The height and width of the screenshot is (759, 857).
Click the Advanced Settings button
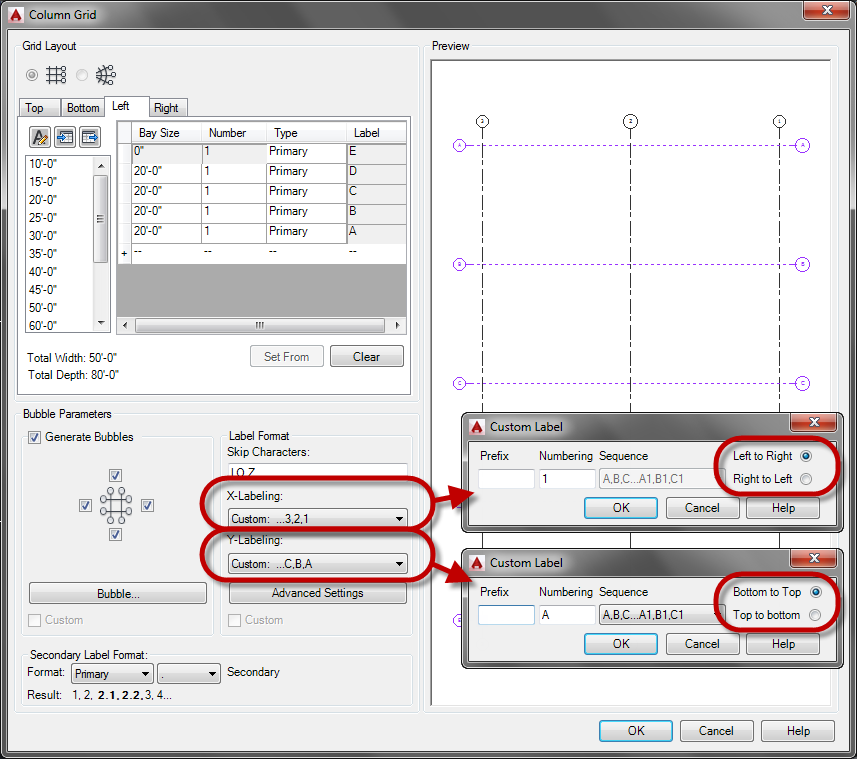point(317,595)
